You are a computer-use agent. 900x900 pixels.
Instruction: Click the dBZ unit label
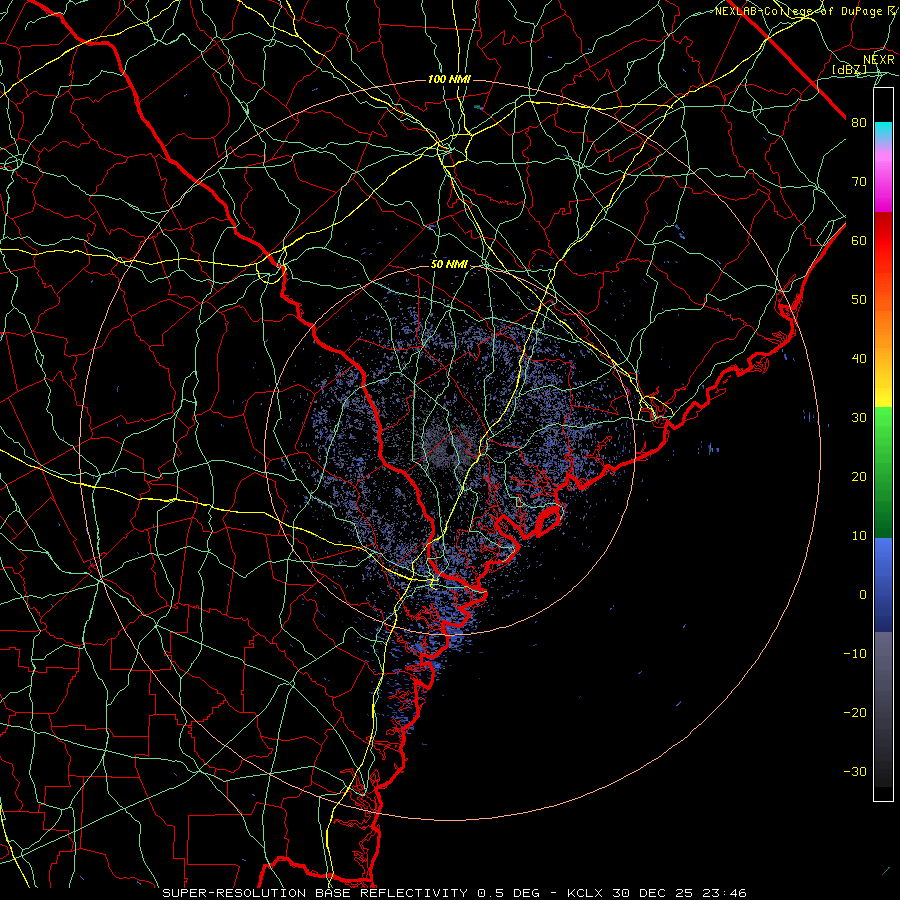(849, 70)
